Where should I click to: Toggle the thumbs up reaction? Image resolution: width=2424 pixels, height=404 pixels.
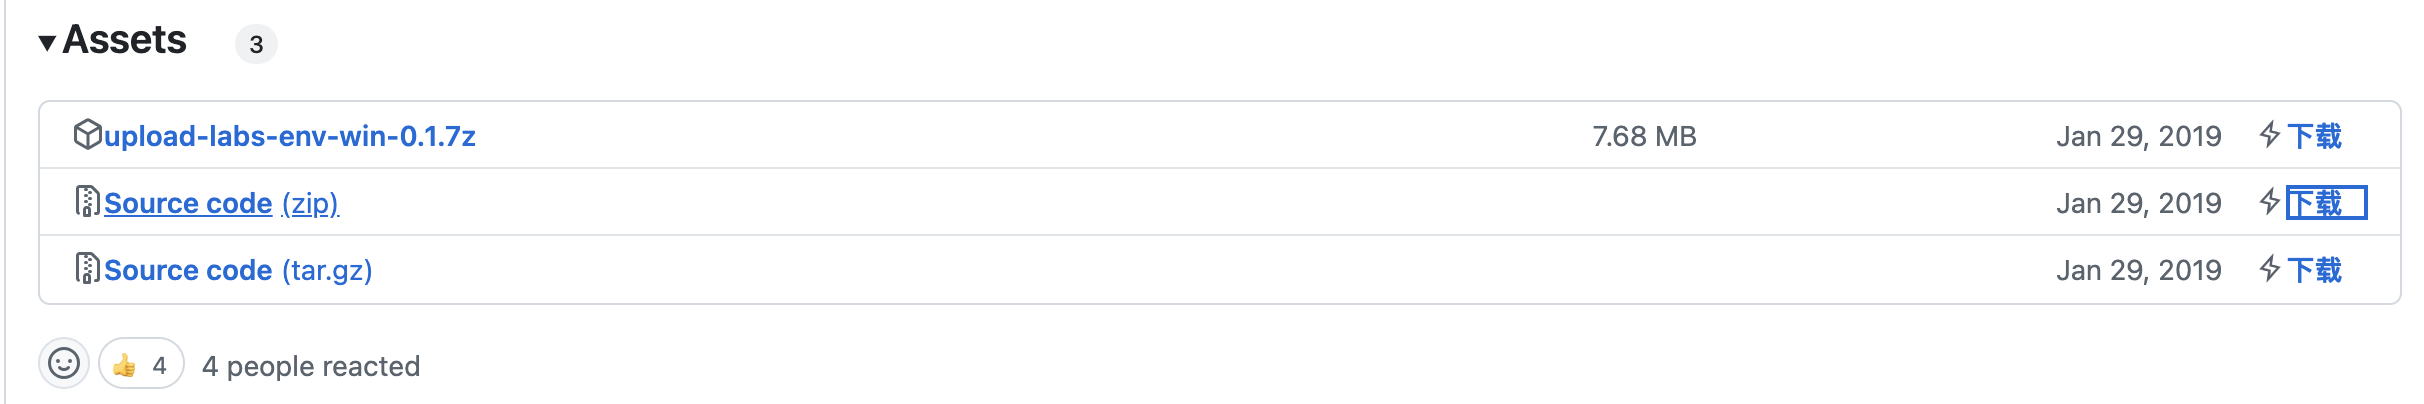[141, 364]
